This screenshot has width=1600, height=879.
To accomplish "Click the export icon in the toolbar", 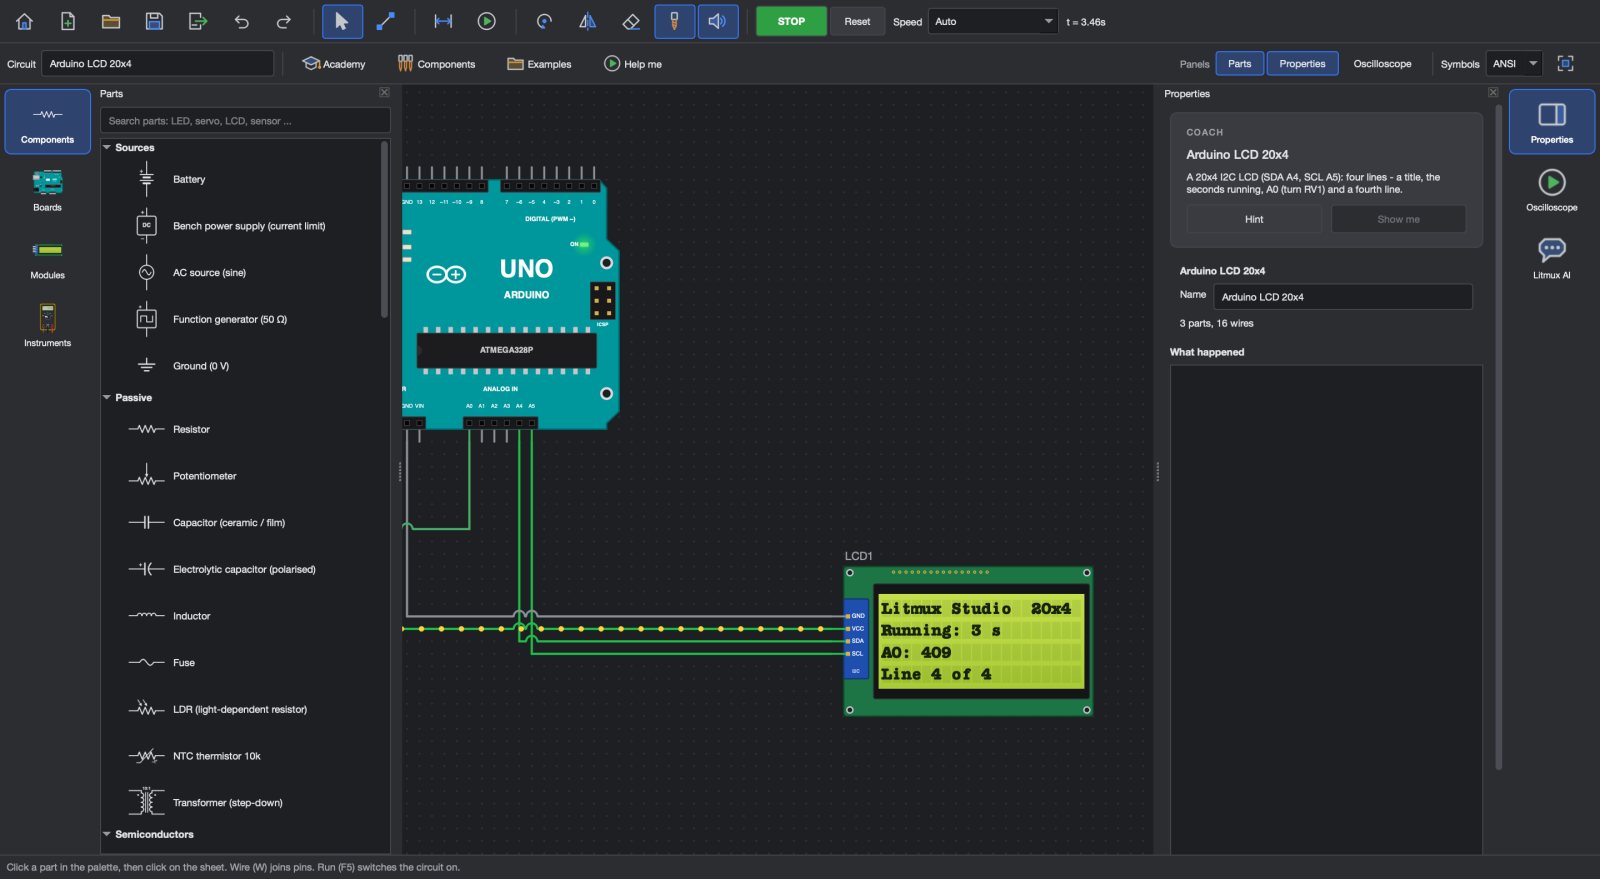I will tap(198, 21).
